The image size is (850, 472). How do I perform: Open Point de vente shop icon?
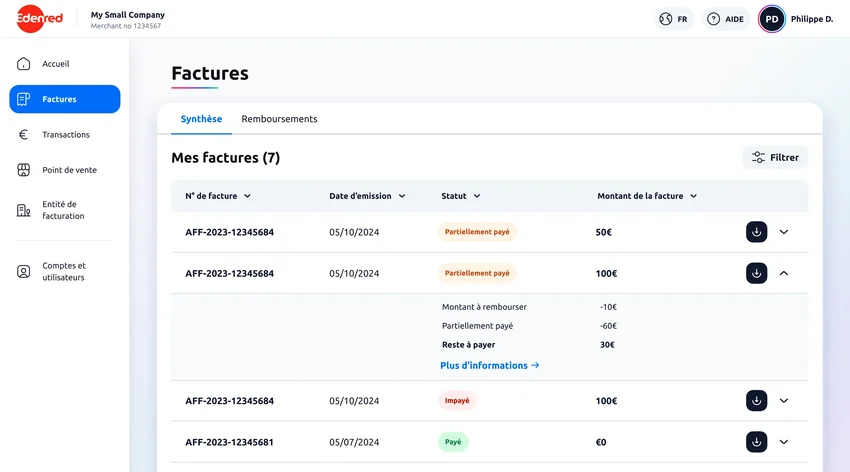23,170
